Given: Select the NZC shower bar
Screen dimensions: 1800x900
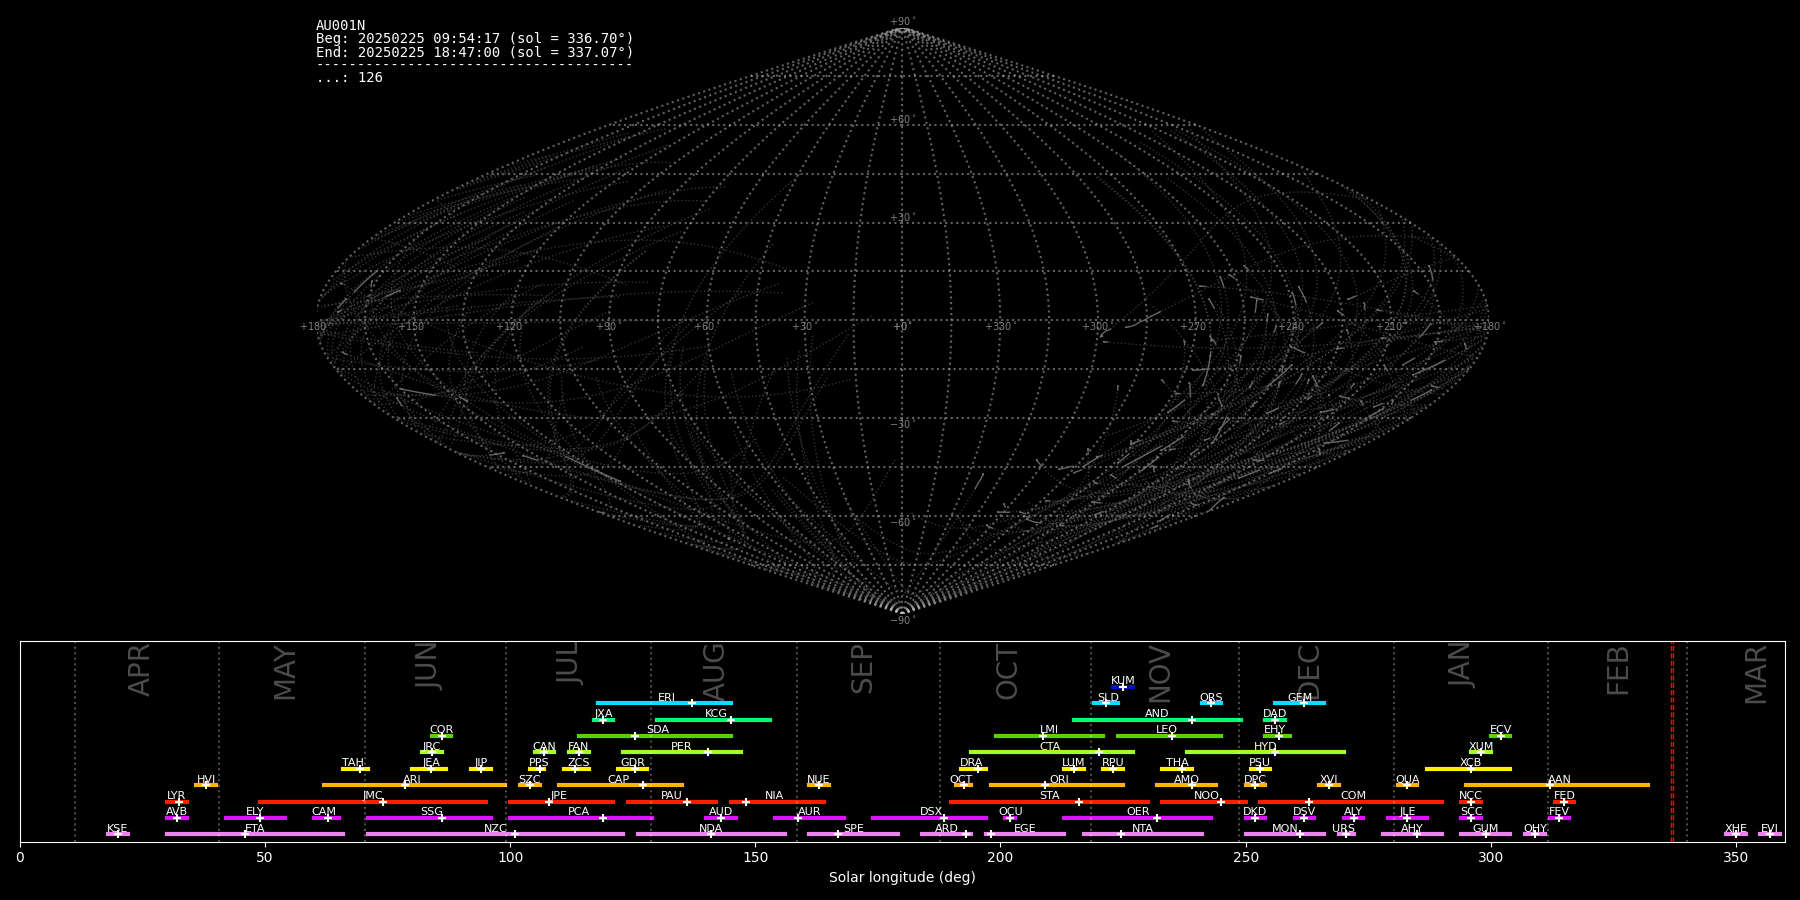Looking at the screenshot, I should pos(495,834).
